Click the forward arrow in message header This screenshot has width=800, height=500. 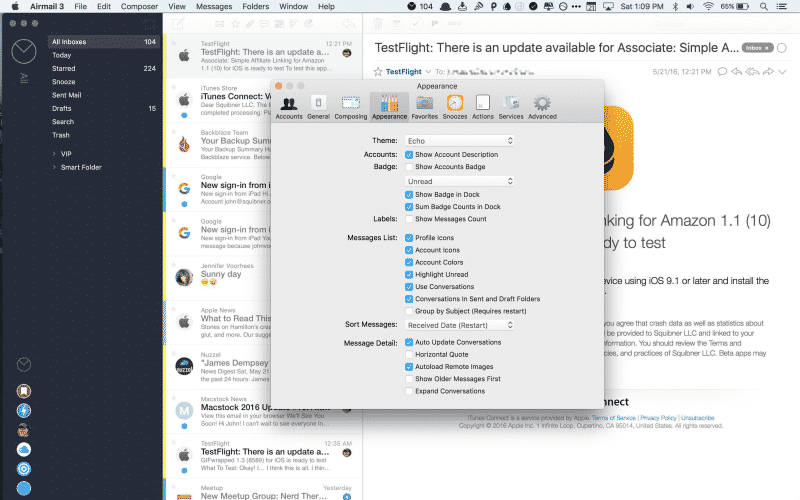click(768, 72)
